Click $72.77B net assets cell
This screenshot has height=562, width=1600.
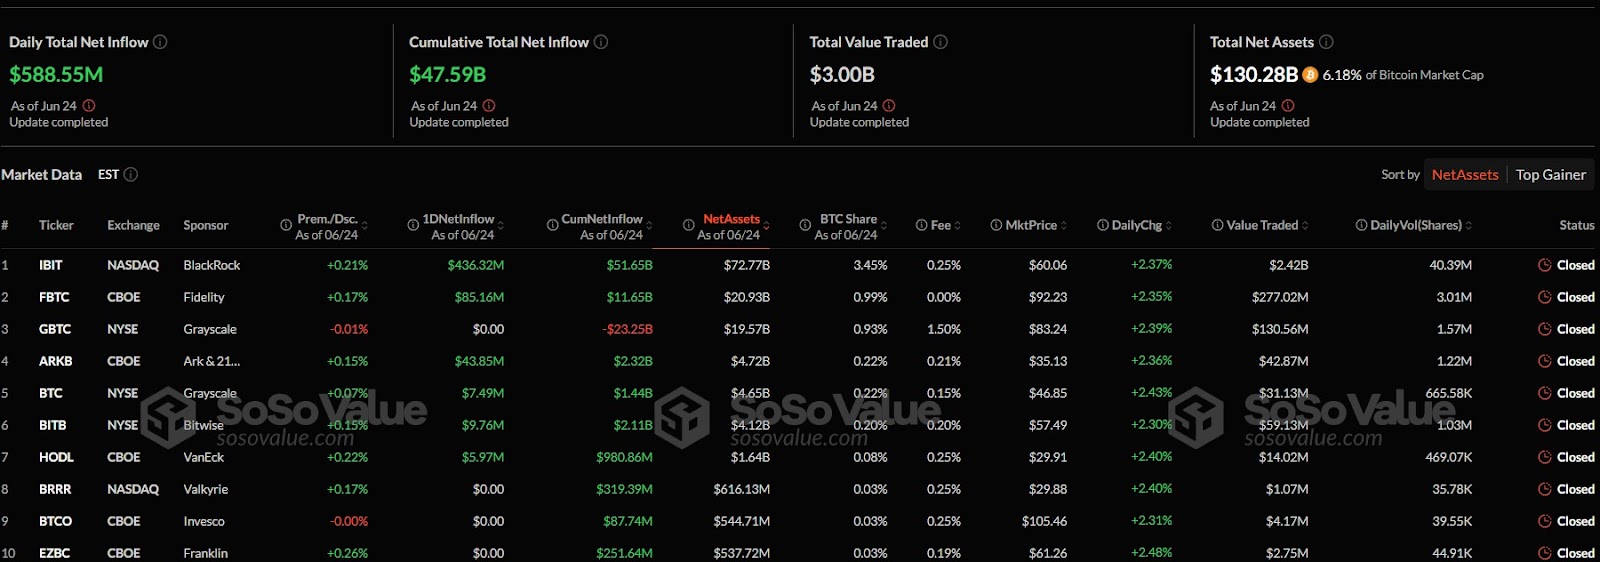747,265
